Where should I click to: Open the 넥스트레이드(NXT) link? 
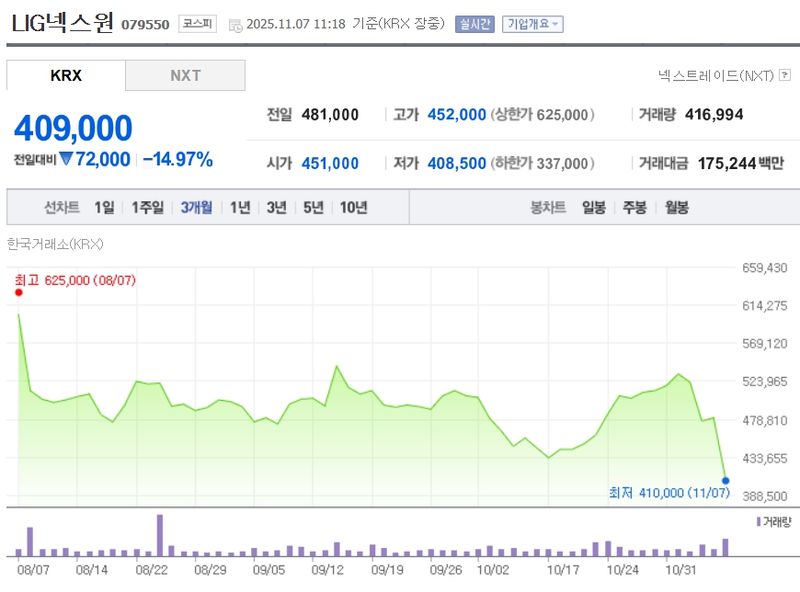tap(716, 75)
